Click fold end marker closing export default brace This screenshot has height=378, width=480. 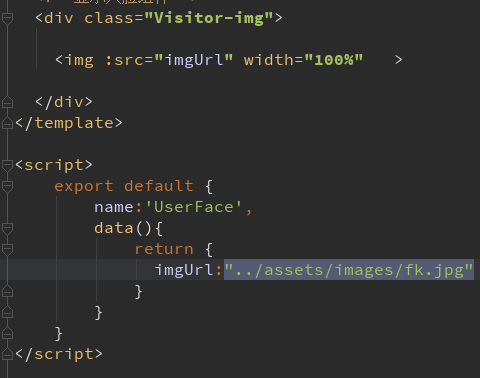(7, 333)
